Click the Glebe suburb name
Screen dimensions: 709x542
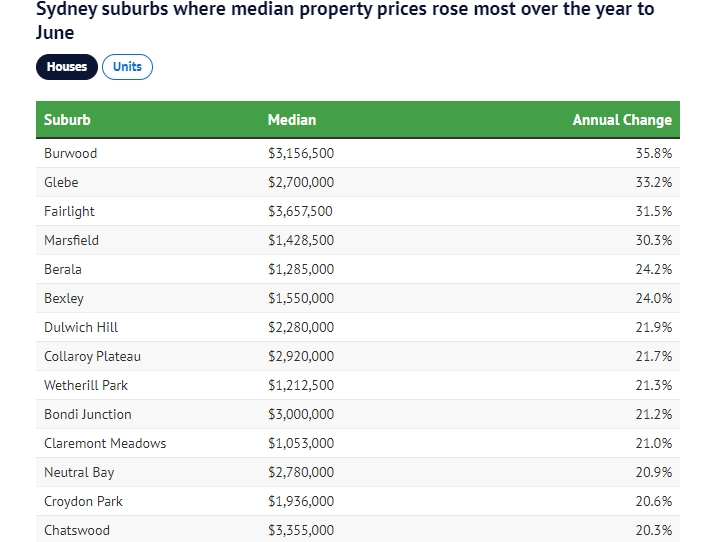pos(61,182)
